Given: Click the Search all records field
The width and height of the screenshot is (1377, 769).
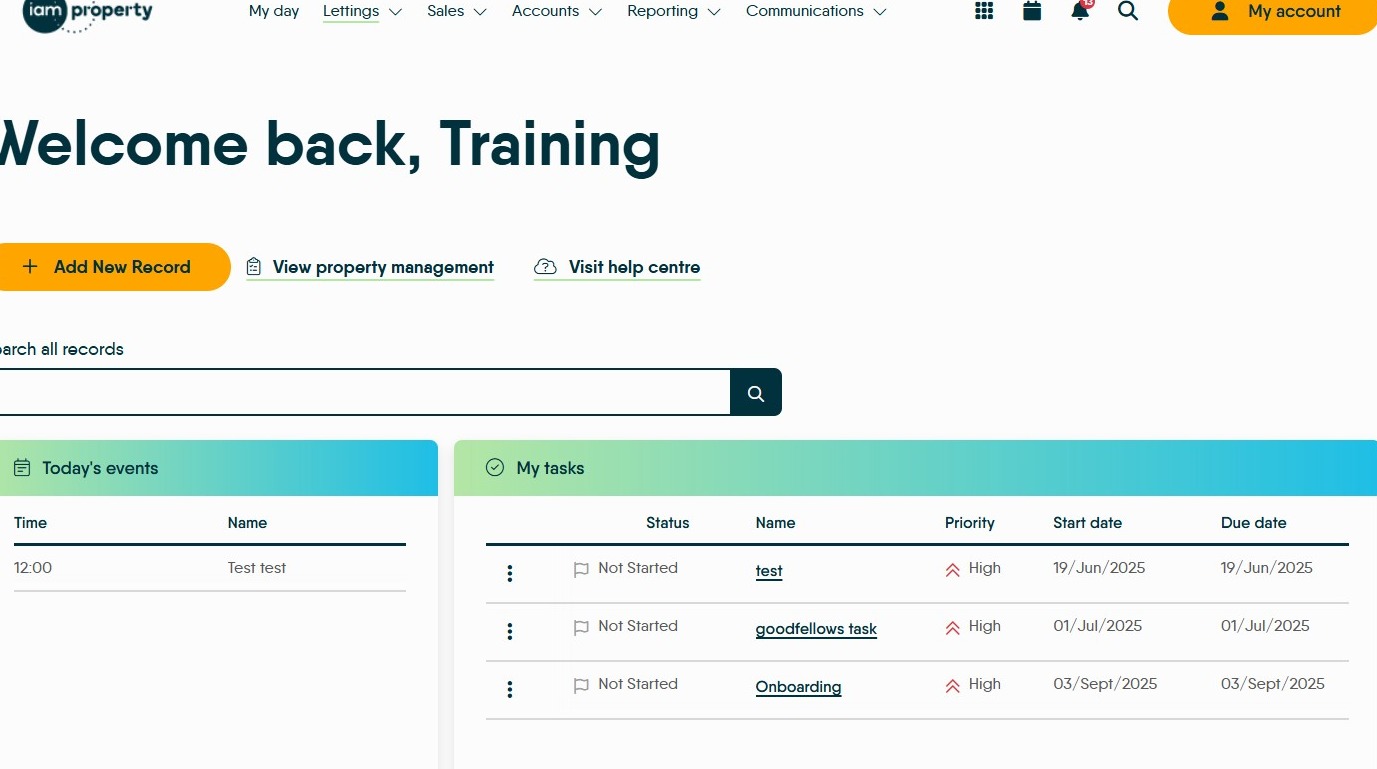Looking at the screenshot, I should [x=365, y=392].
